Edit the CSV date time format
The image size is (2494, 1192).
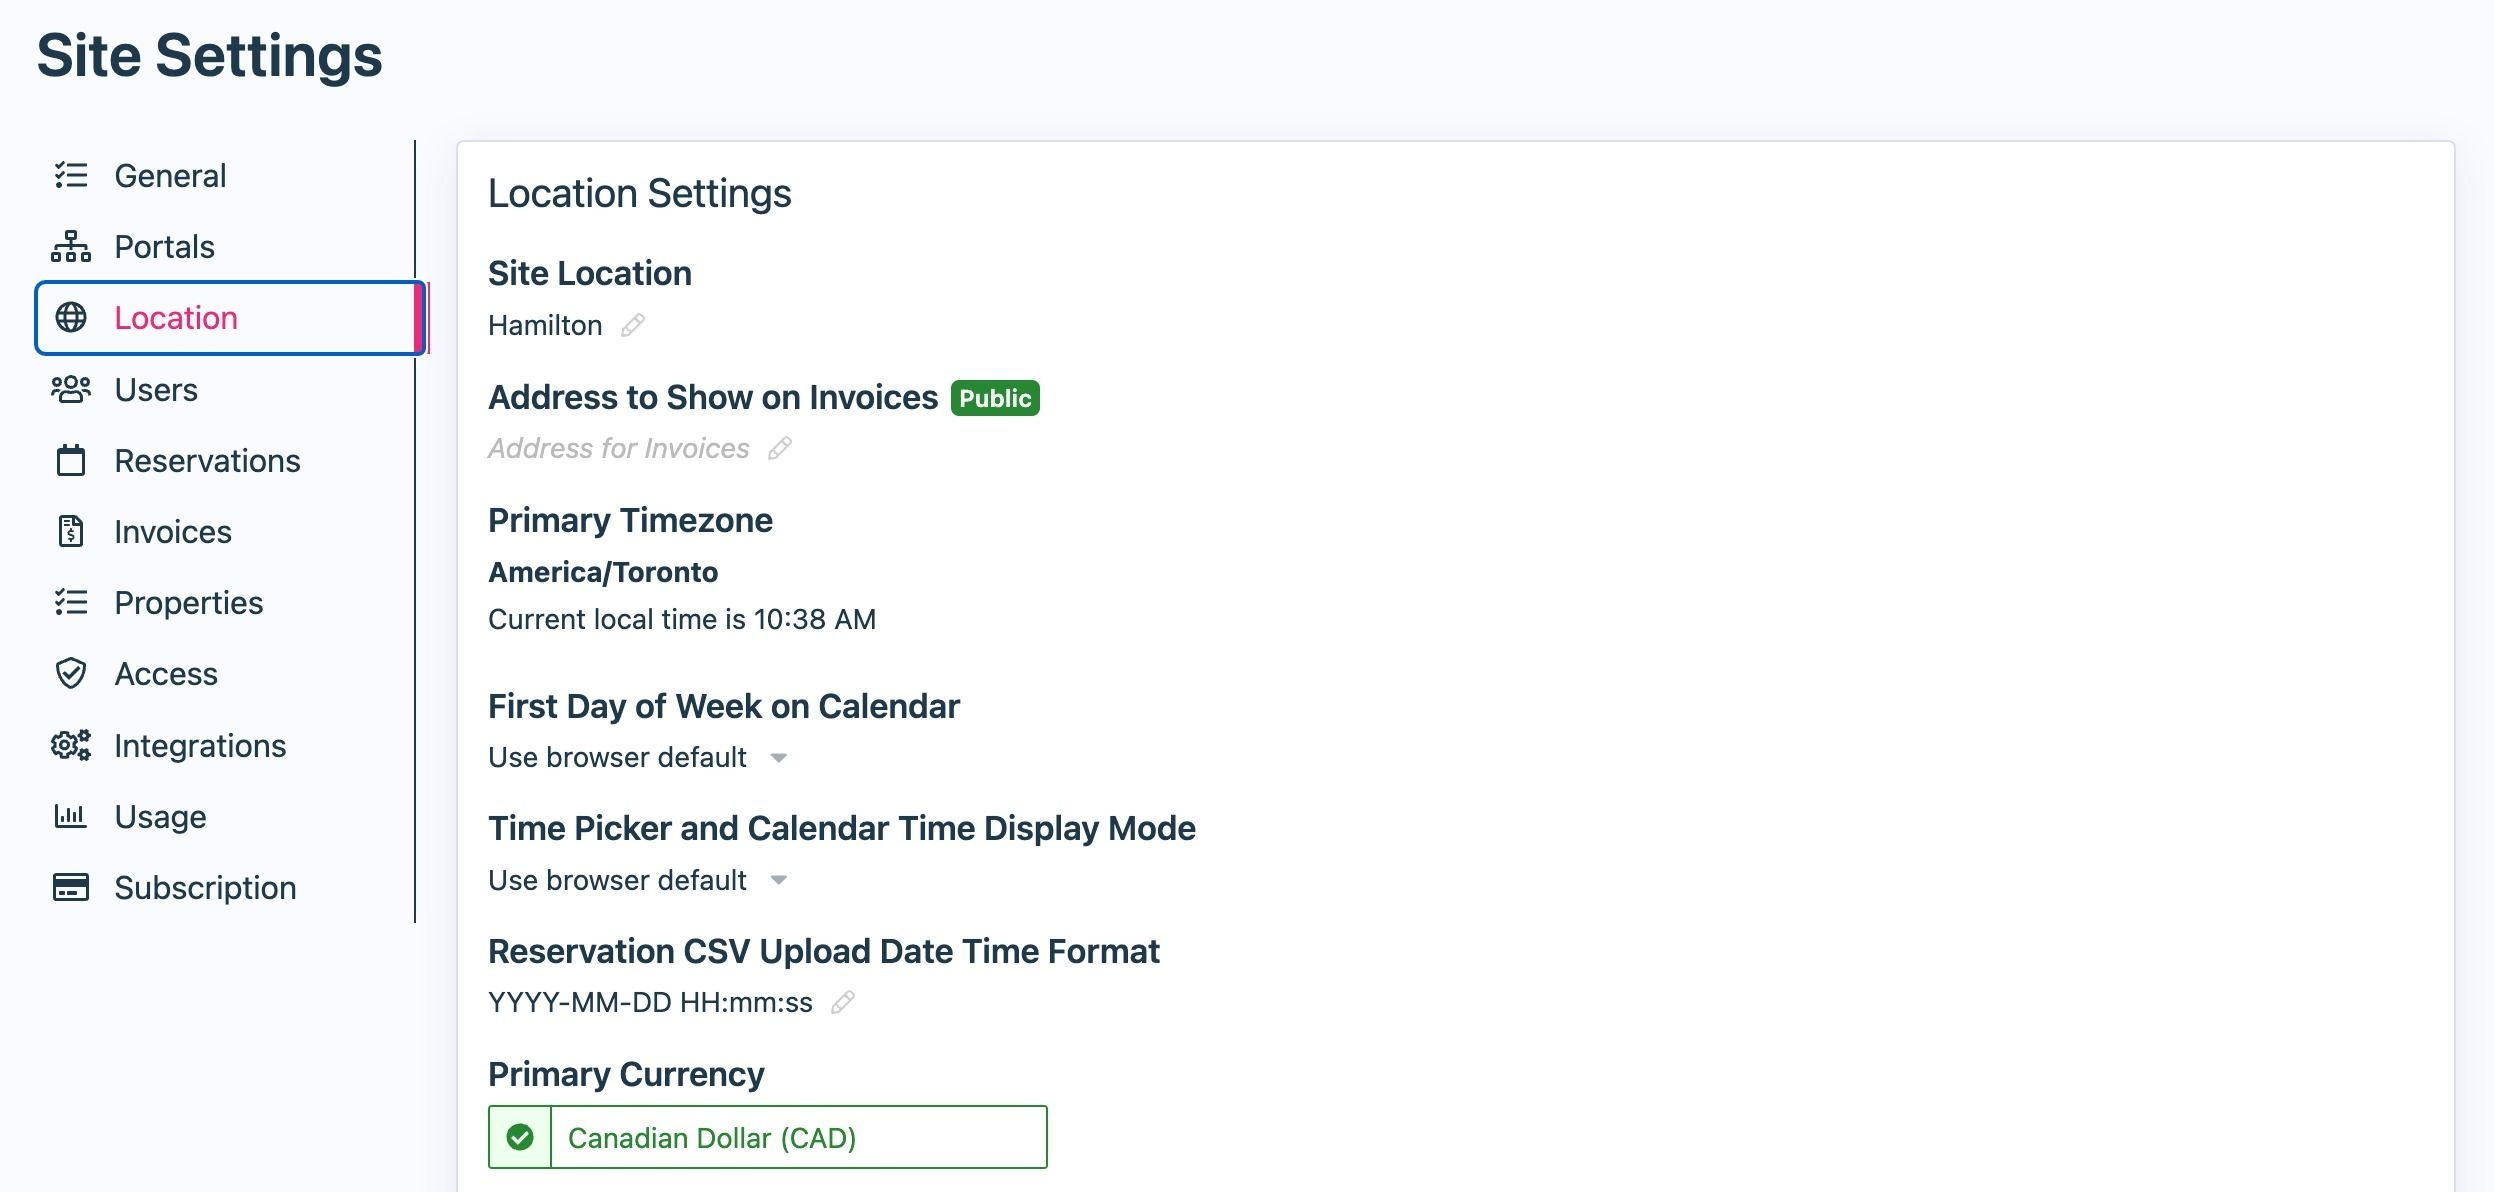point(845,1002)
